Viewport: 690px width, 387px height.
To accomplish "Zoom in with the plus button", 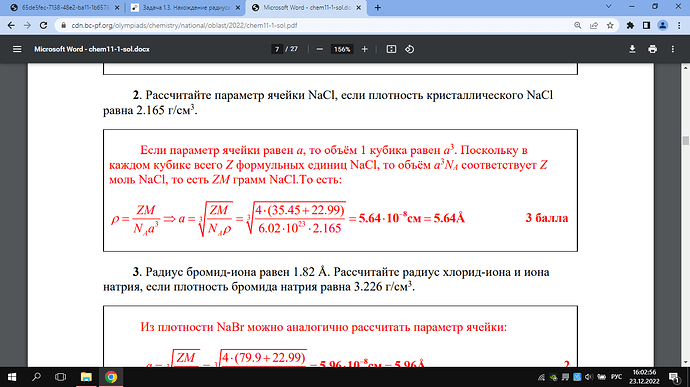I will [364, 49].
